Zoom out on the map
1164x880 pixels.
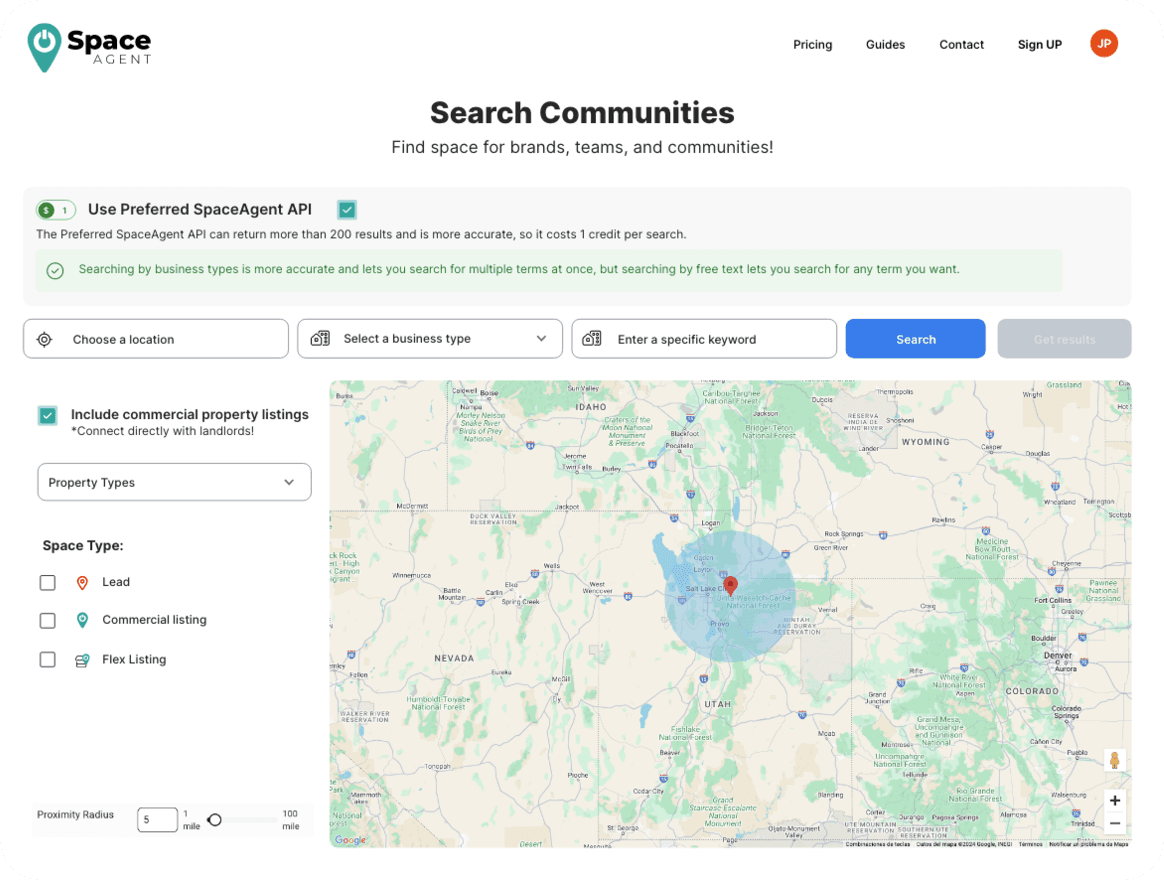pos(1114,824)
